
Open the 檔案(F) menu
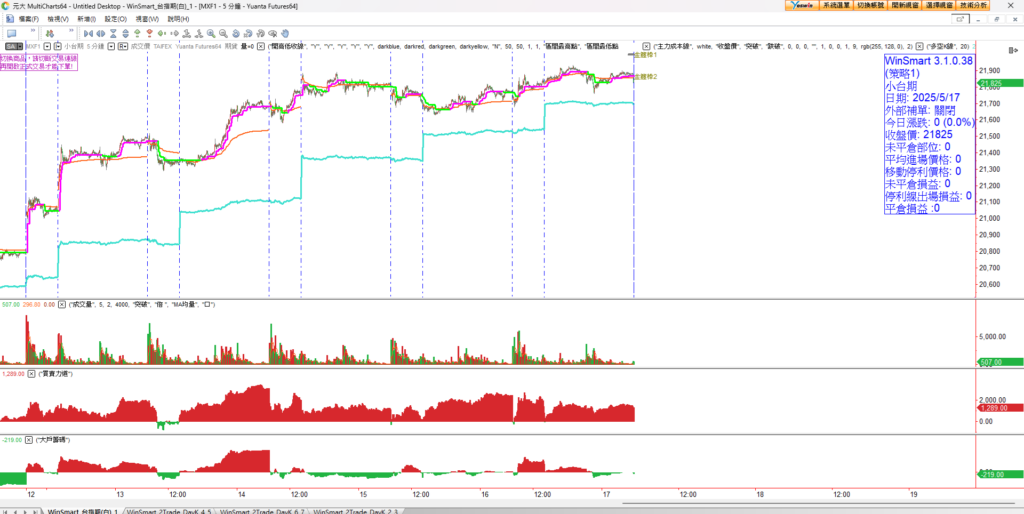click(29, 18)
